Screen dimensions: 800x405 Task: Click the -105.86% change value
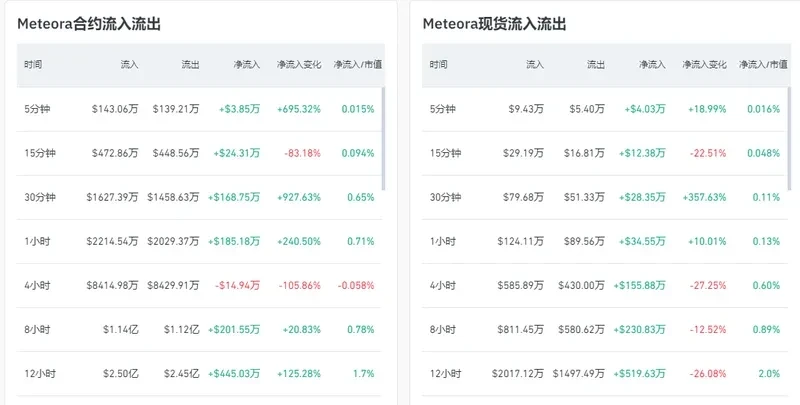(x=300, y=286)
